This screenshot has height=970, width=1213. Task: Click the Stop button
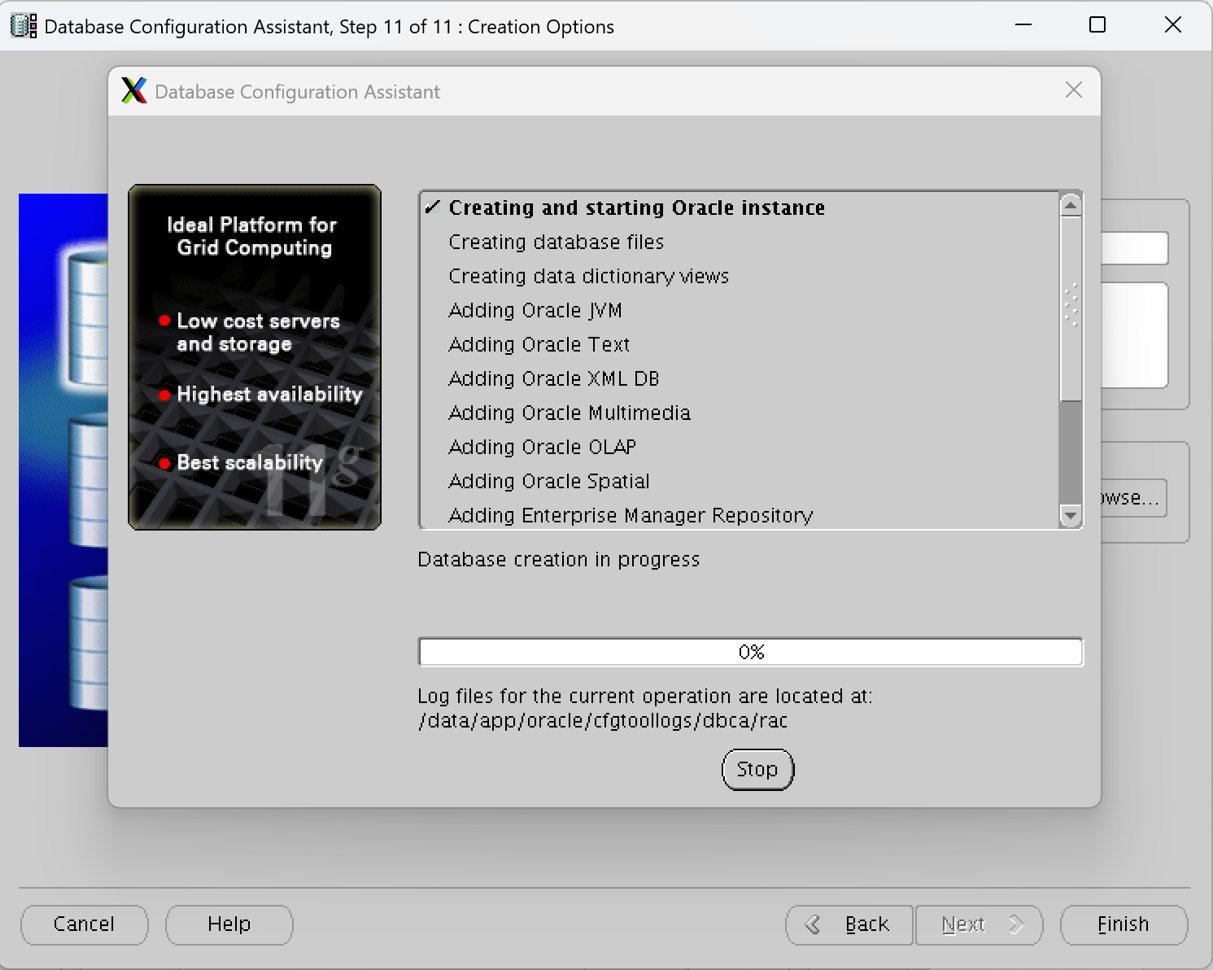(757, 769)
